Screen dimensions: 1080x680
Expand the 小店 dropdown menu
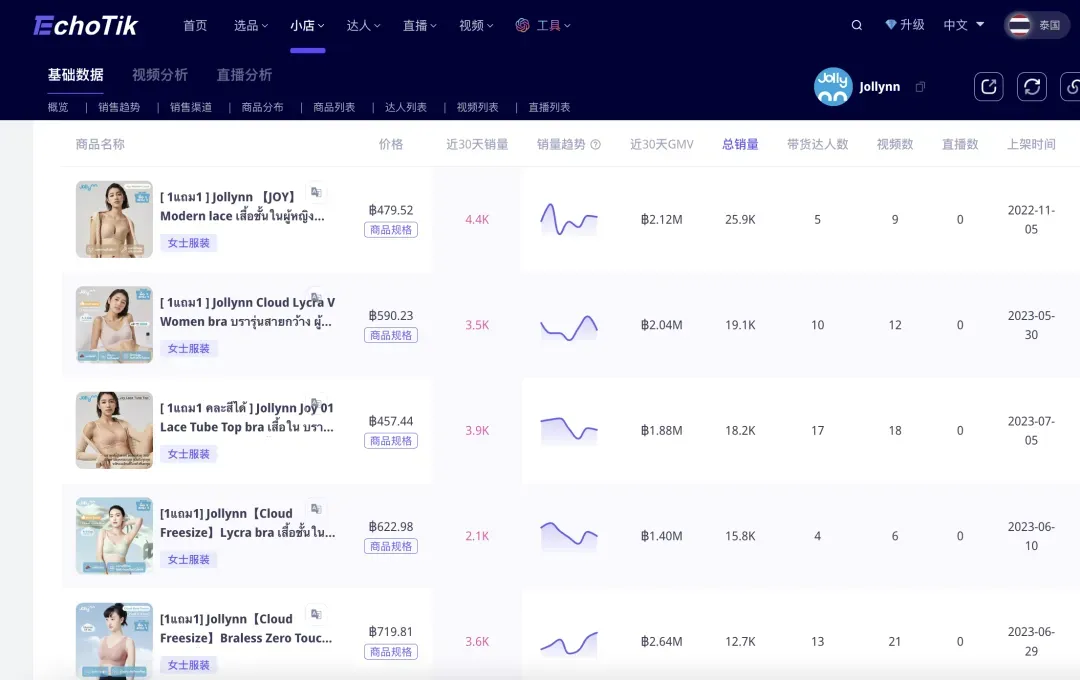307,25
